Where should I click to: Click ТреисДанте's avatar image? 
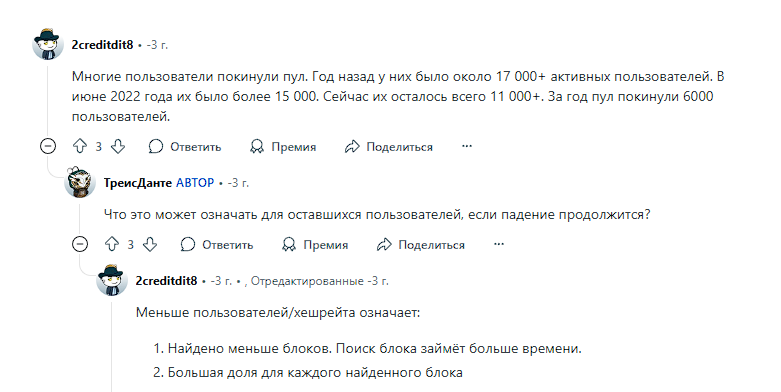tap(80, 182)
